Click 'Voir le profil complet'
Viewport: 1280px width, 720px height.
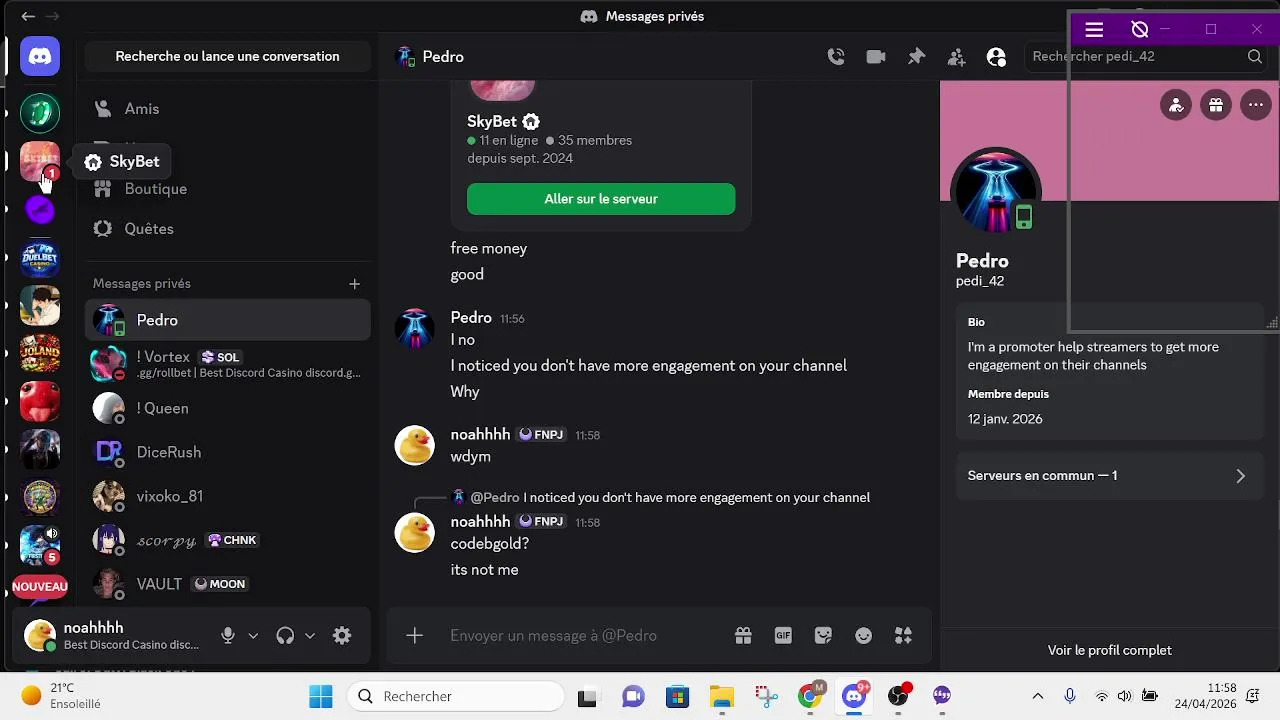pyautogui.click(x=1110, y=650)
